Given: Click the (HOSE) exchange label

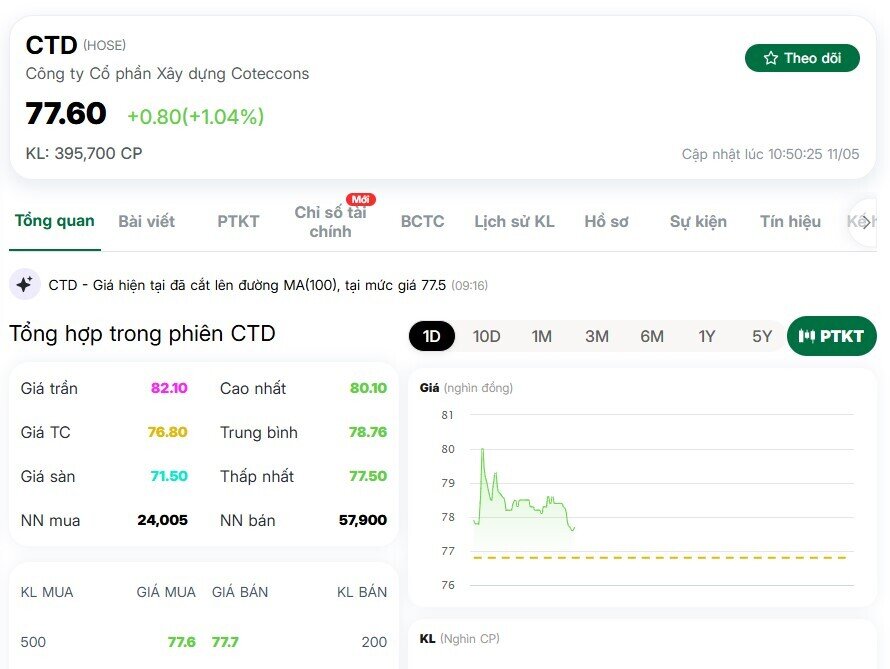Looking at the screenshot, I should (104, 45).
